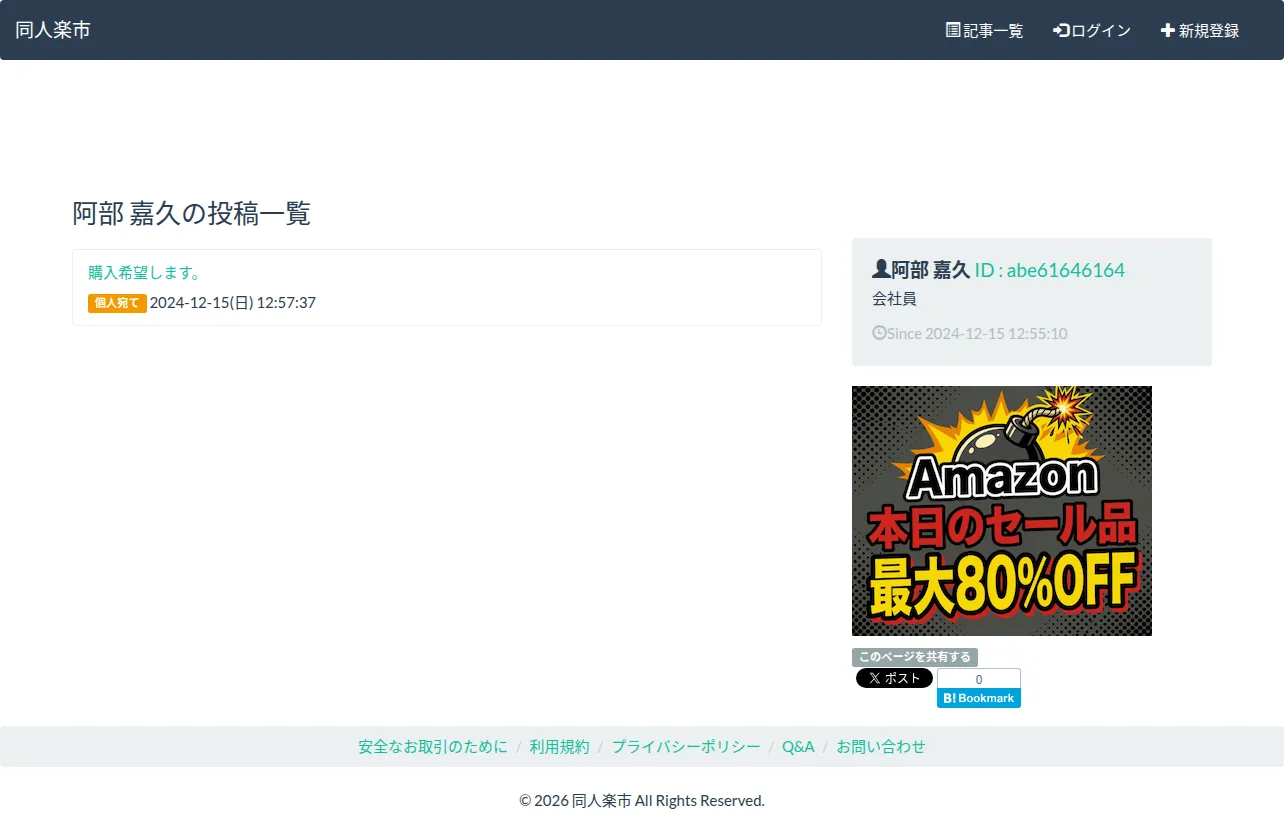Open the Q&A footer link
This screenshot has width=1284, height=813.
coord(798,747)
